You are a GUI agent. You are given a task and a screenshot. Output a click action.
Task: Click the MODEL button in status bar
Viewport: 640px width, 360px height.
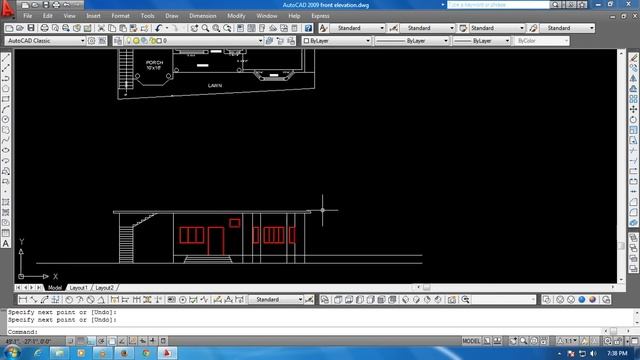click(x=471, y=341)
